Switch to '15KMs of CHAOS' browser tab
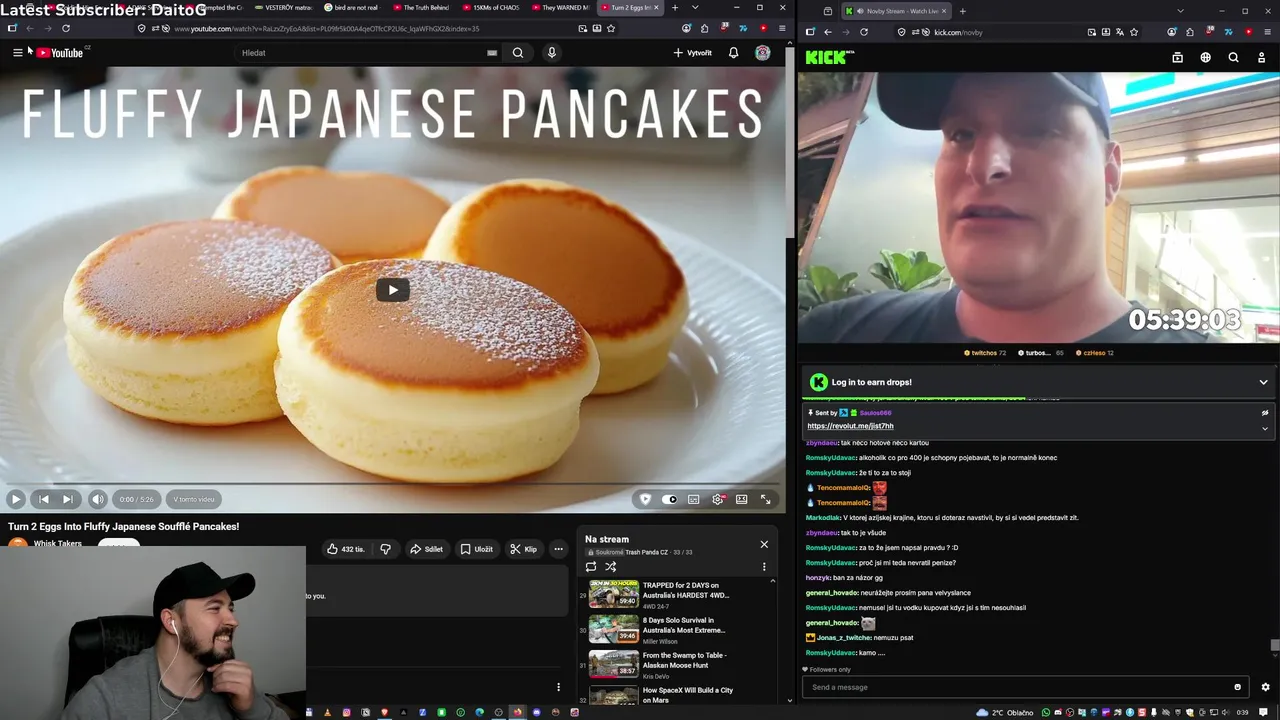 pyautogui.click(x=493, y=8)
